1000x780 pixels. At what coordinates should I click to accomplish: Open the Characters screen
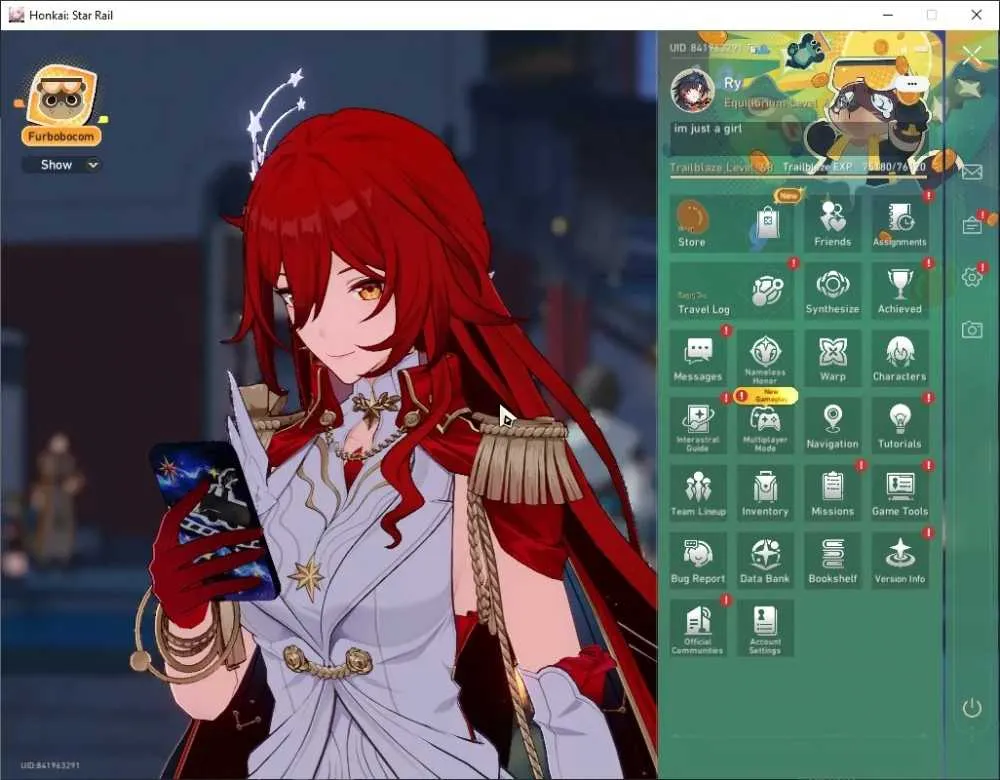coord(899,358)
